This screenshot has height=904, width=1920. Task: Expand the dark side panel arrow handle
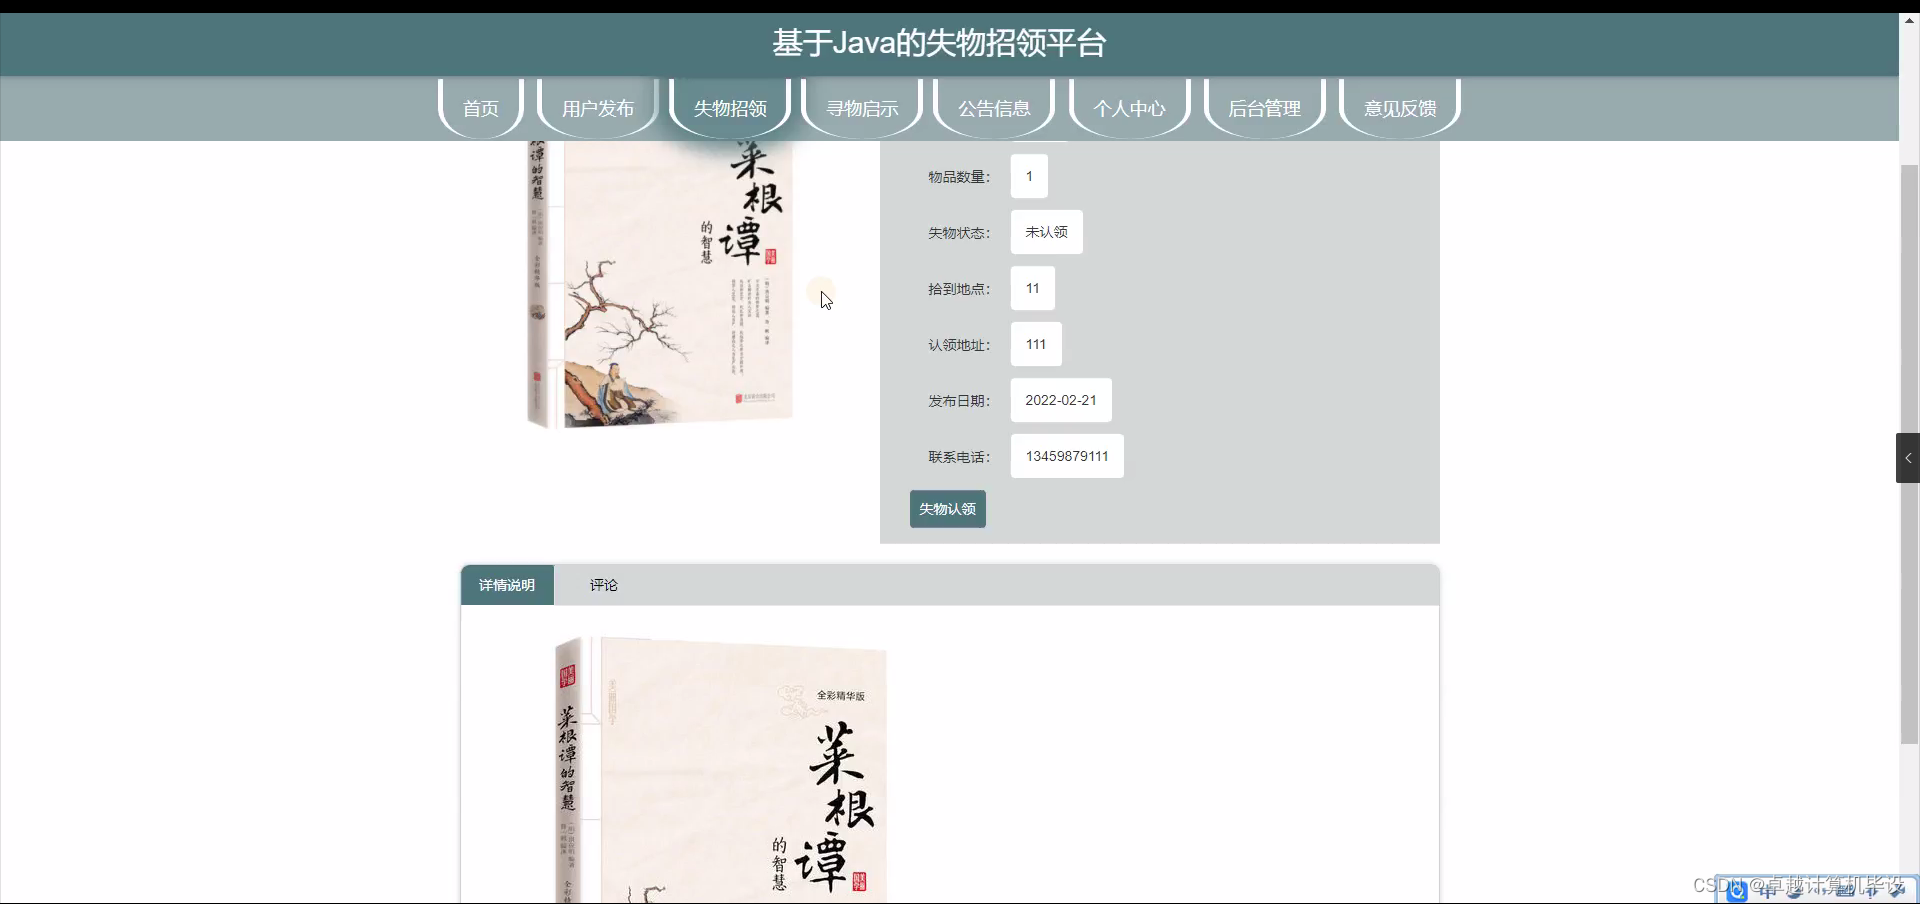[1908, 458]
